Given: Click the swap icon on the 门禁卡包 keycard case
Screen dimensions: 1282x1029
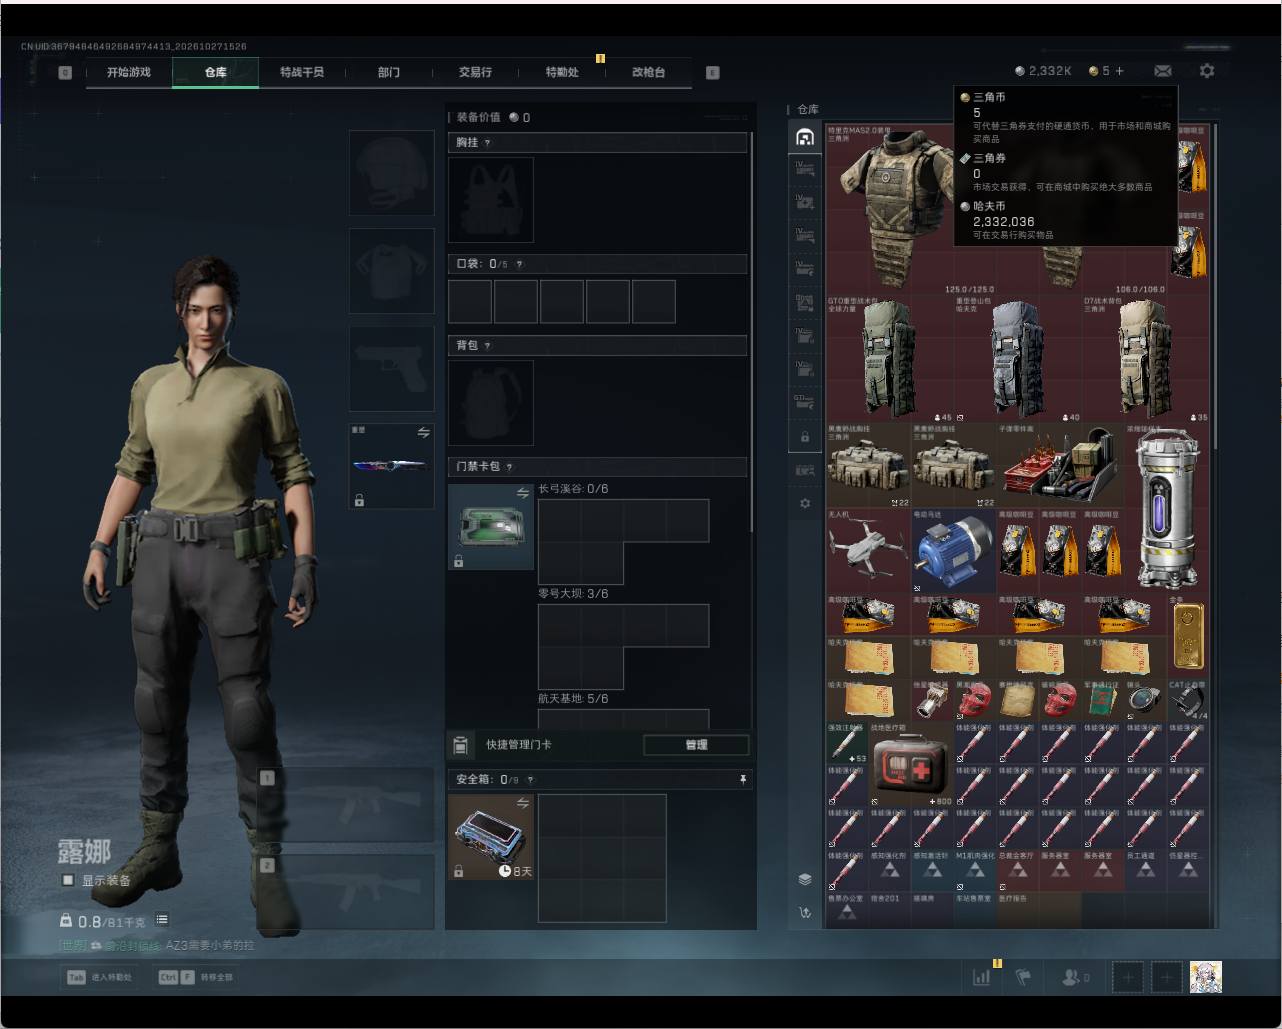Looking at the screenshot, I should [x=522, y=493].
